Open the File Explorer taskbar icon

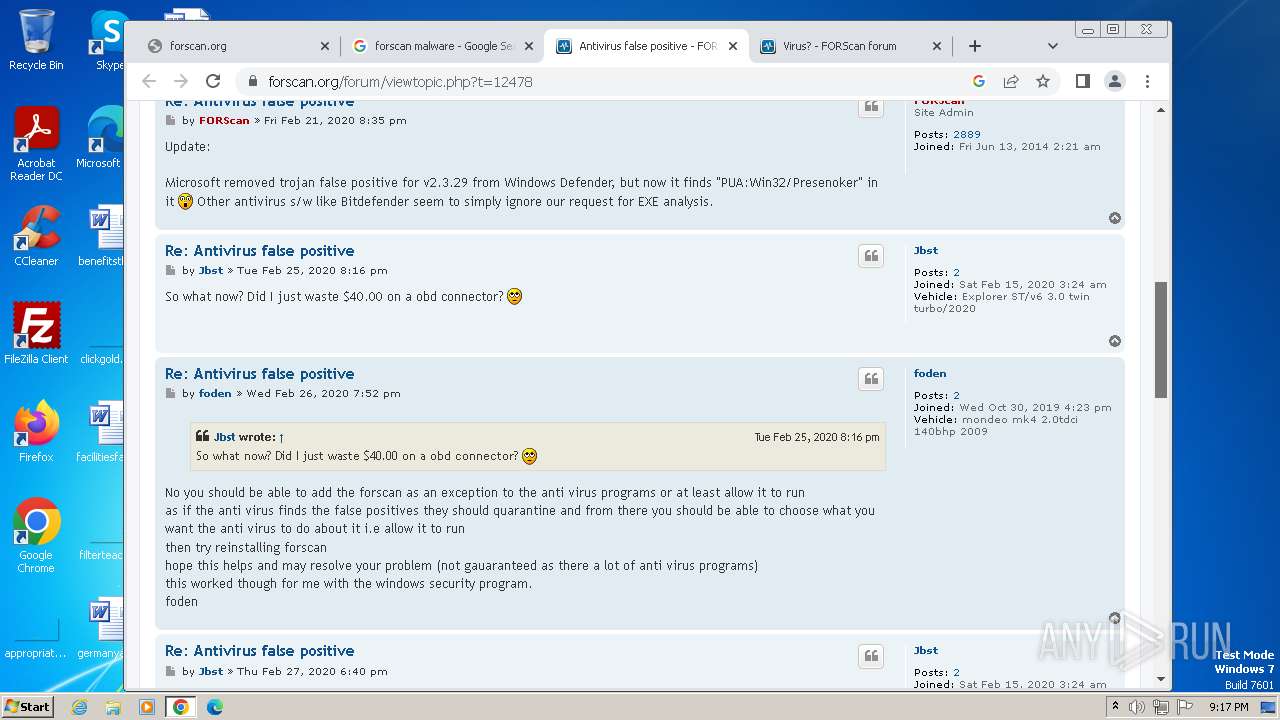pyautogui.click(x=113, y=707)
